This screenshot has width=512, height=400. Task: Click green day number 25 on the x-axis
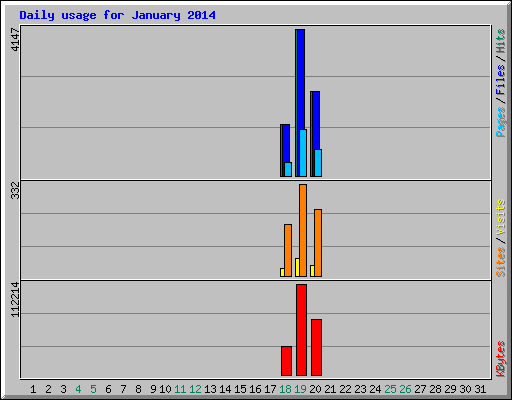point(390,389)
